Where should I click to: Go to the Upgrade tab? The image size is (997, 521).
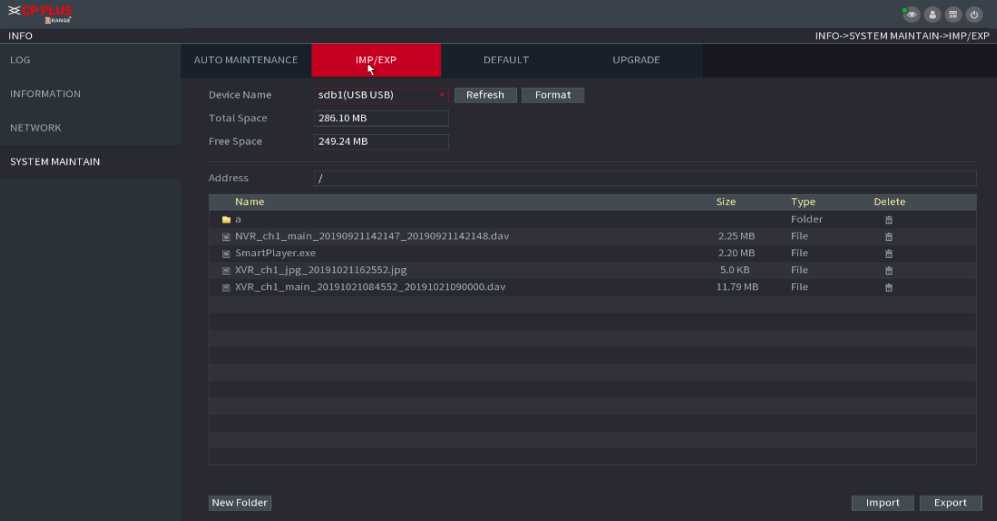636,60
